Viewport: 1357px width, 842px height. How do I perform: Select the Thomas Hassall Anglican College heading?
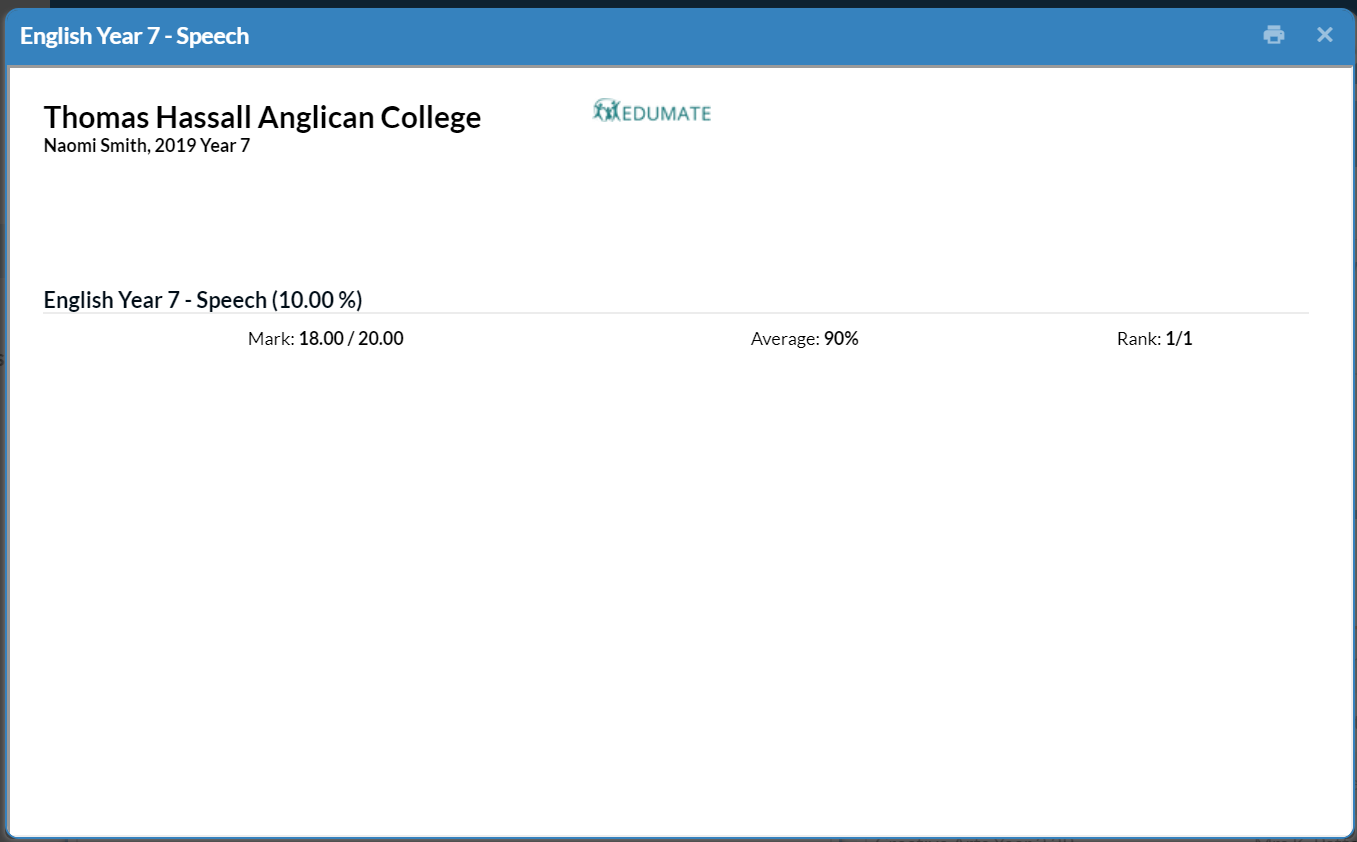pos(262,117)
